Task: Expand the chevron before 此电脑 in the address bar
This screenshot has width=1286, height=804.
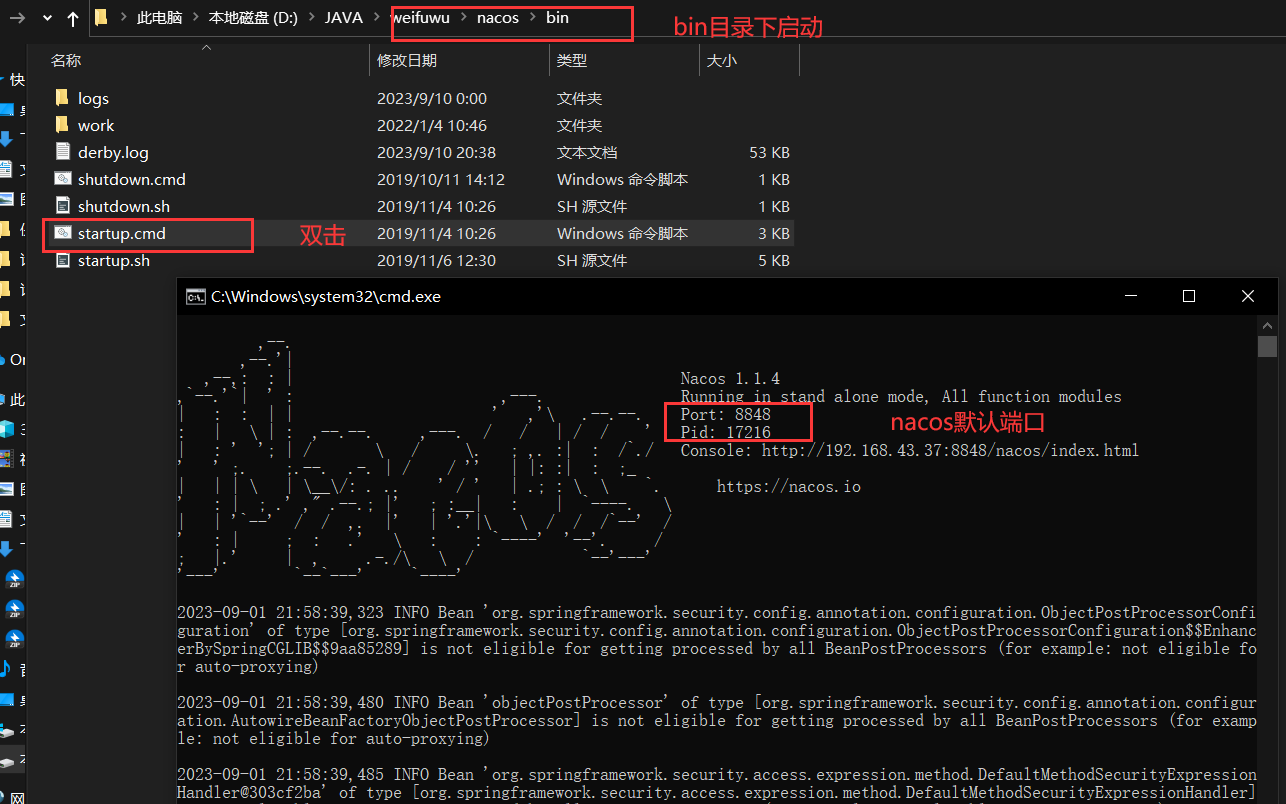Action: [x=123, y=18]
